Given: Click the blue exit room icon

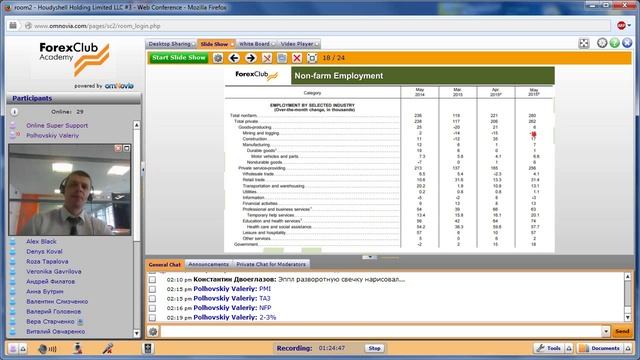Looking at the screenshot, I should coord(627,42).
